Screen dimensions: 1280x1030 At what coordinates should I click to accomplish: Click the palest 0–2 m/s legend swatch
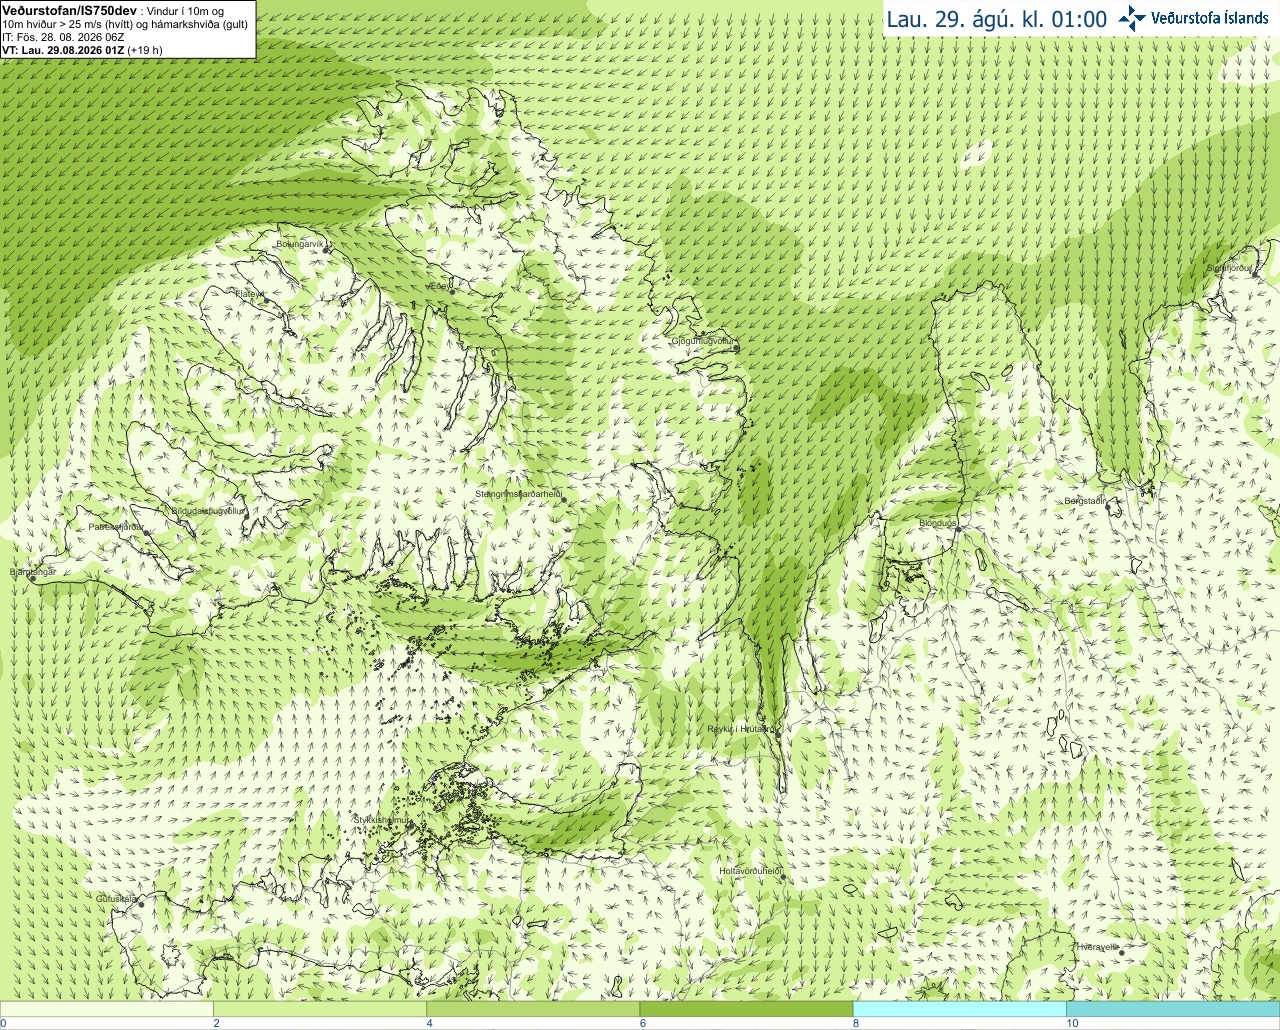[x=107, y=1009]
